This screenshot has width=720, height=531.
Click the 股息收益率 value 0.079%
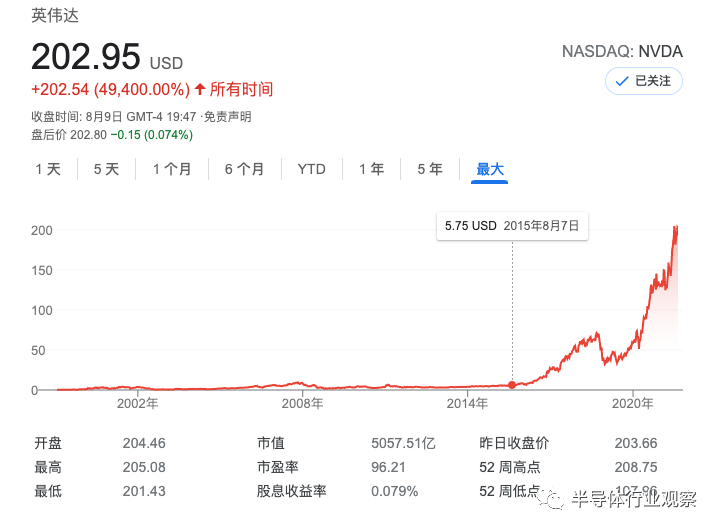[394, 491]
